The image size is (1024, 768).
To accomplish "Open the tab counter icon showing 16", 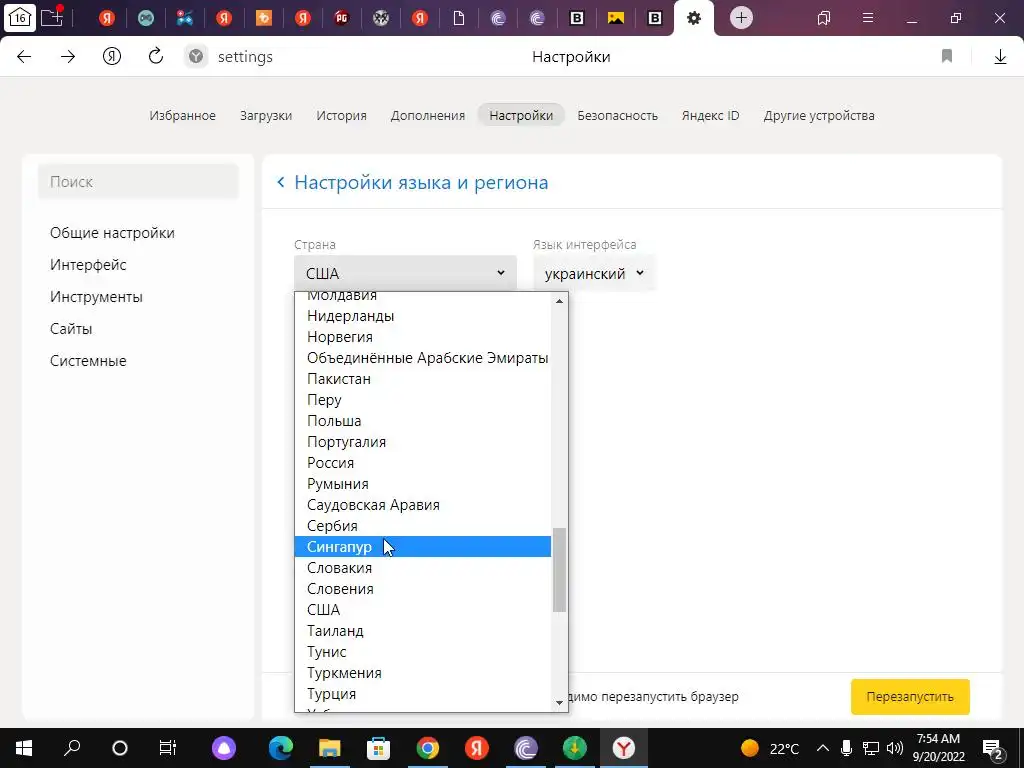I will coord(20,18).
